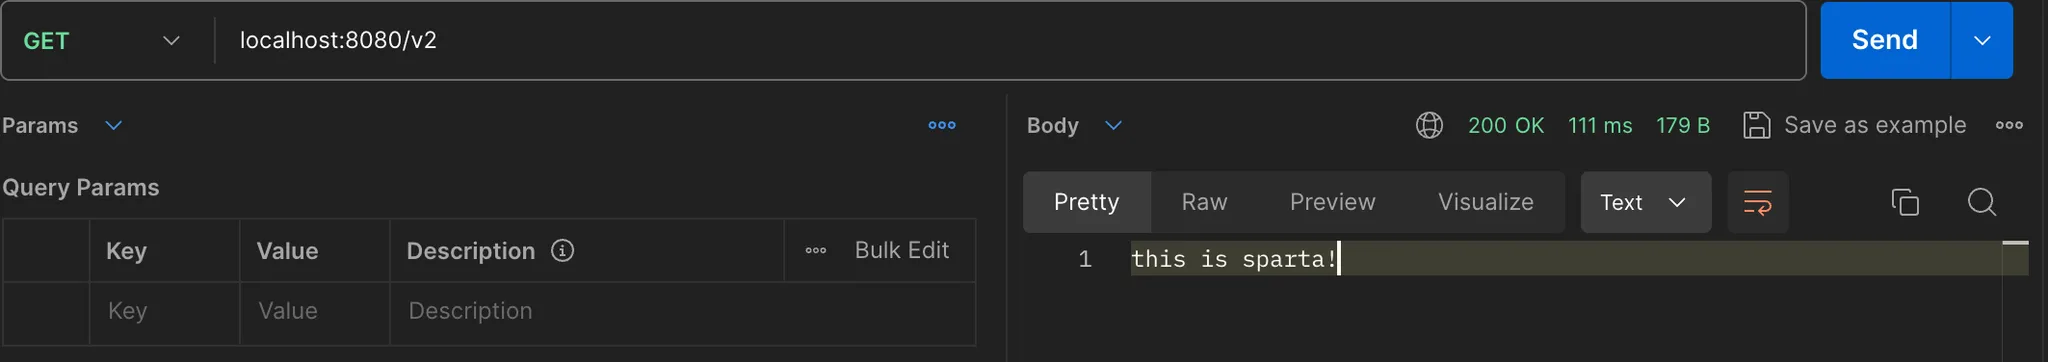The height and width of the screenshot is (362, 2048).
Task: Send the request with the Send button
Action: coord(1884,40)
